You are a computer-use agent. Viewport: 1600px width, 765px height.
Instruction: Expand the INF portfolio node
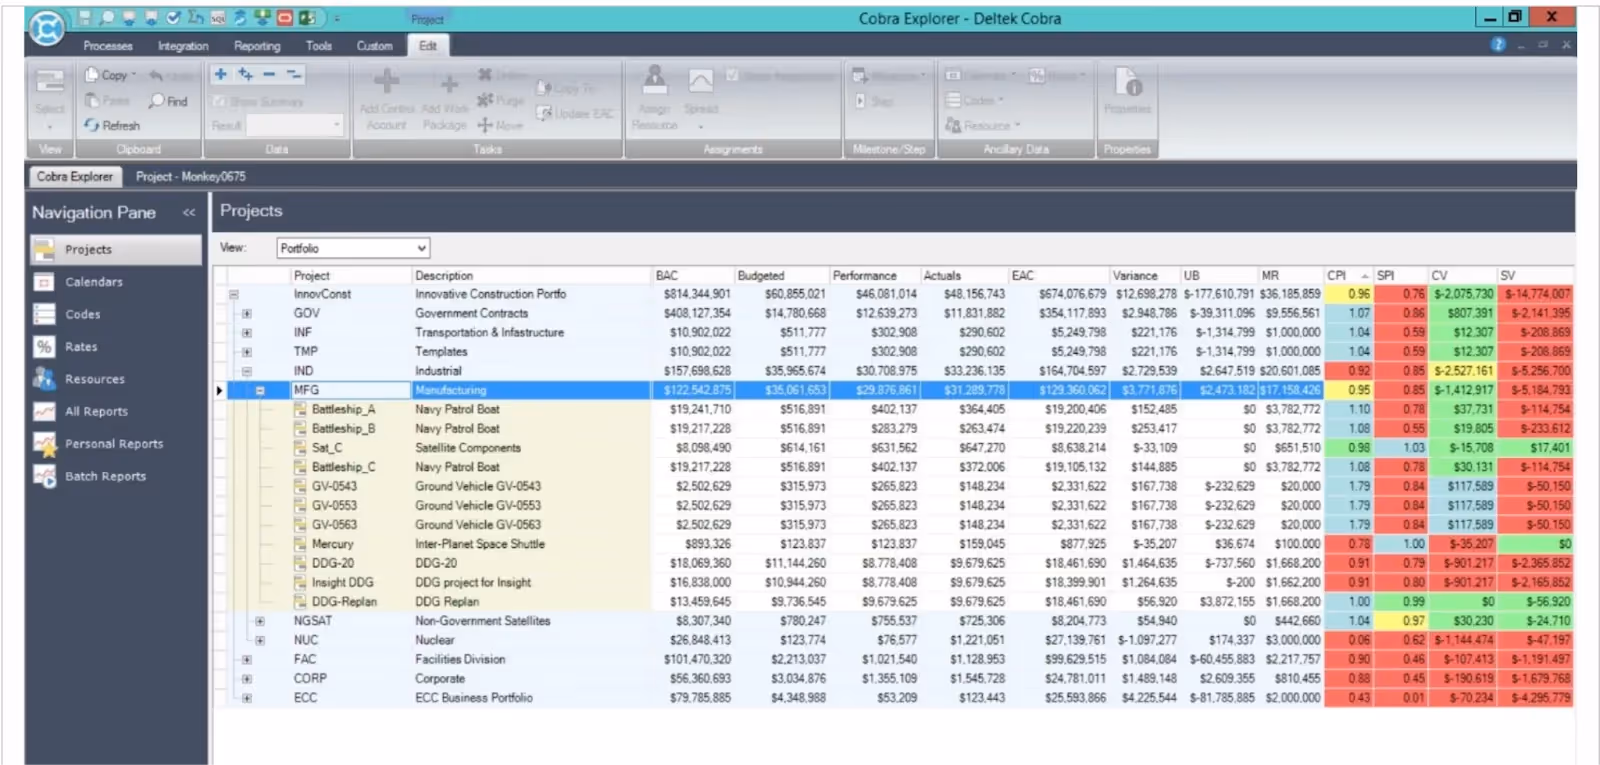(246, 332)
